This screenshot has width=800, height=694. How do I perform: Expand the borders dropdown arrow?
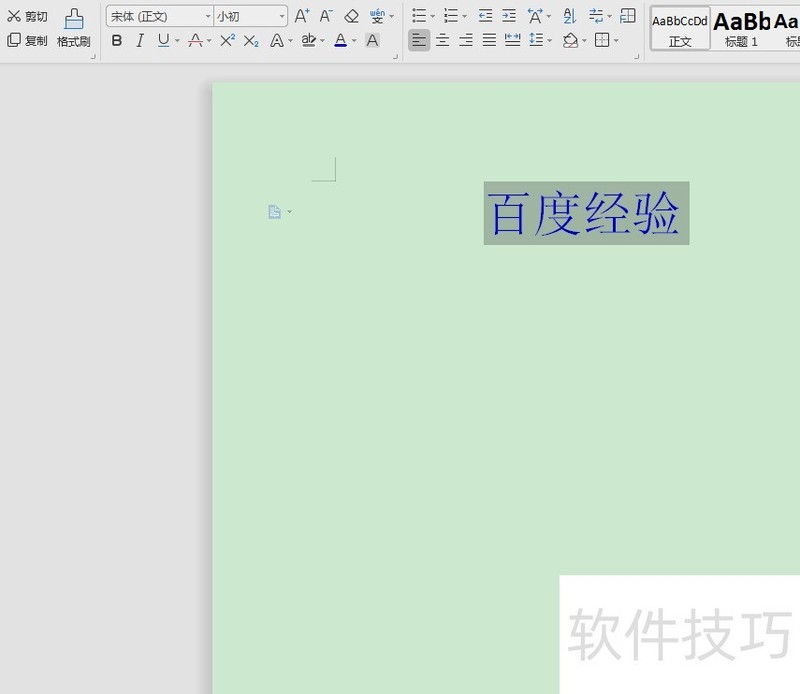coord(616,40)
